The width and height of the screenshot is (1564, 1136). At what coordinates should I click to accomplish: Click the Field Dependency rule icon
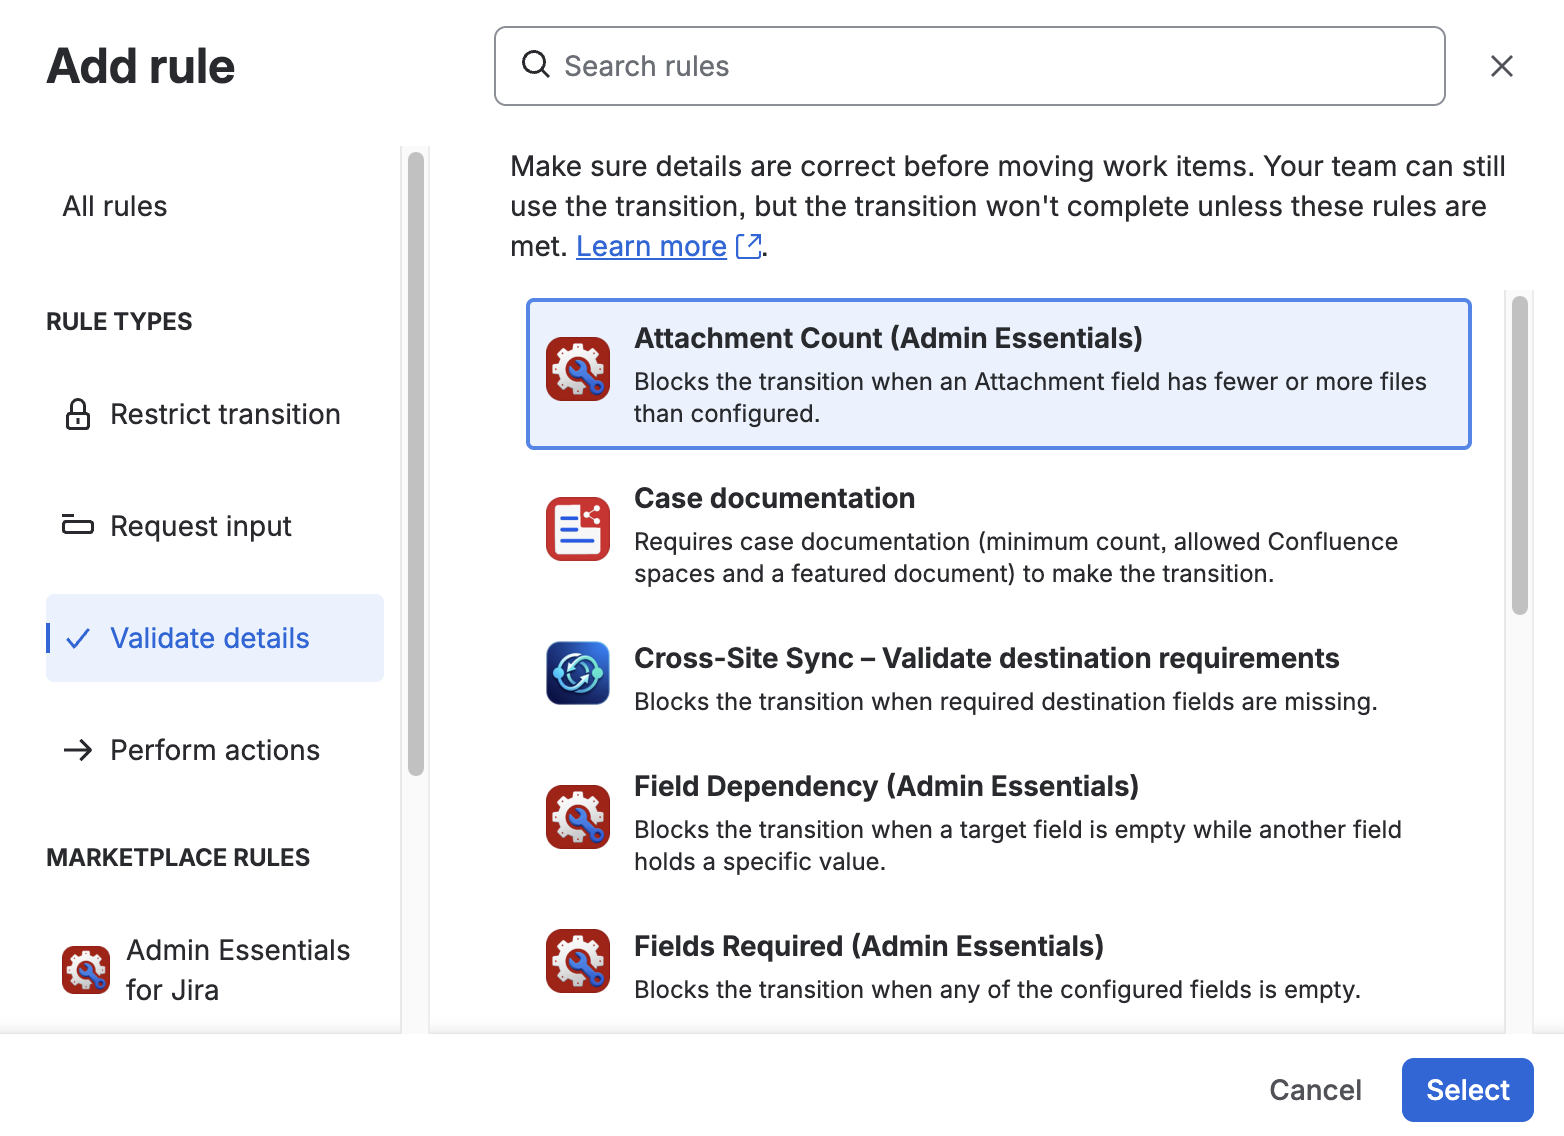tap(578, 817)
